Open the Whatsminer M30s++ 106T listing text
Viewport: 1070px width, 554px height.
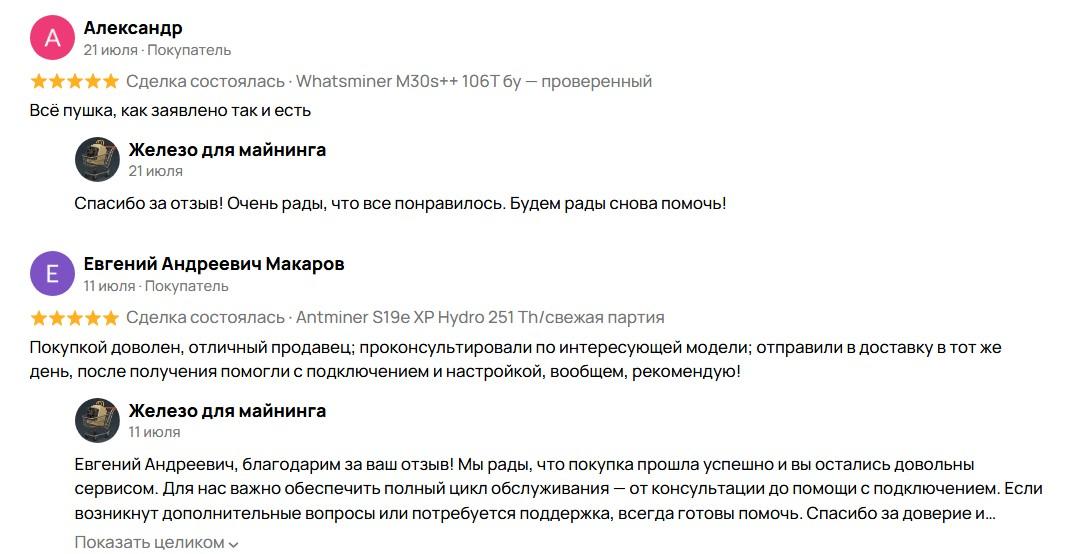pos(474,81)
